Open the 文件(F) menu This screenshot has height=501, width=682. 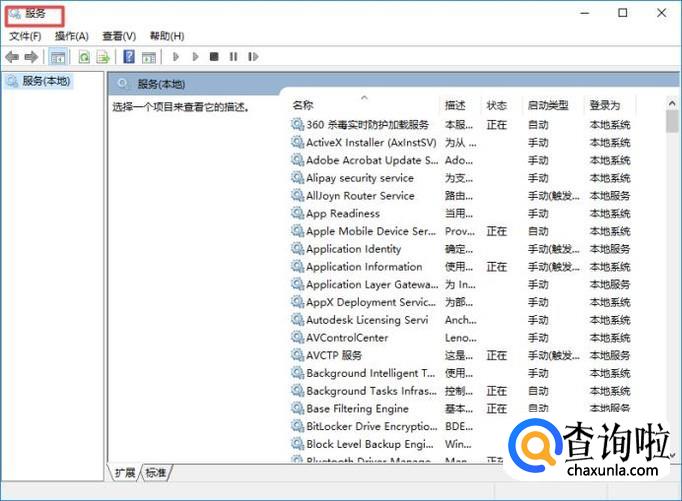[x=25, y=36]
